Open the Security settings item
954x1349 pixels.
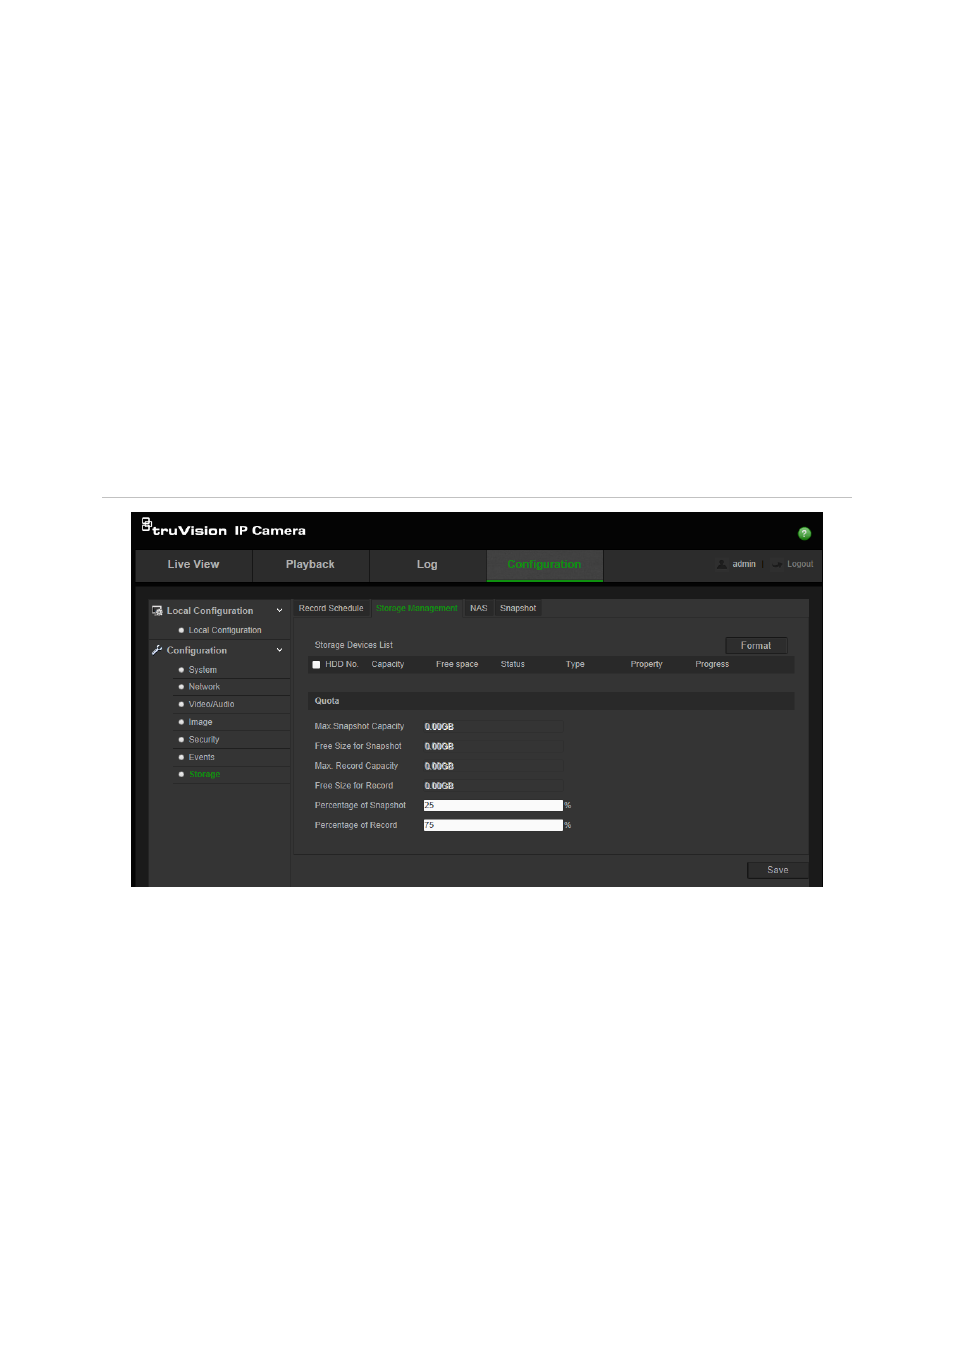coord(204,740)
